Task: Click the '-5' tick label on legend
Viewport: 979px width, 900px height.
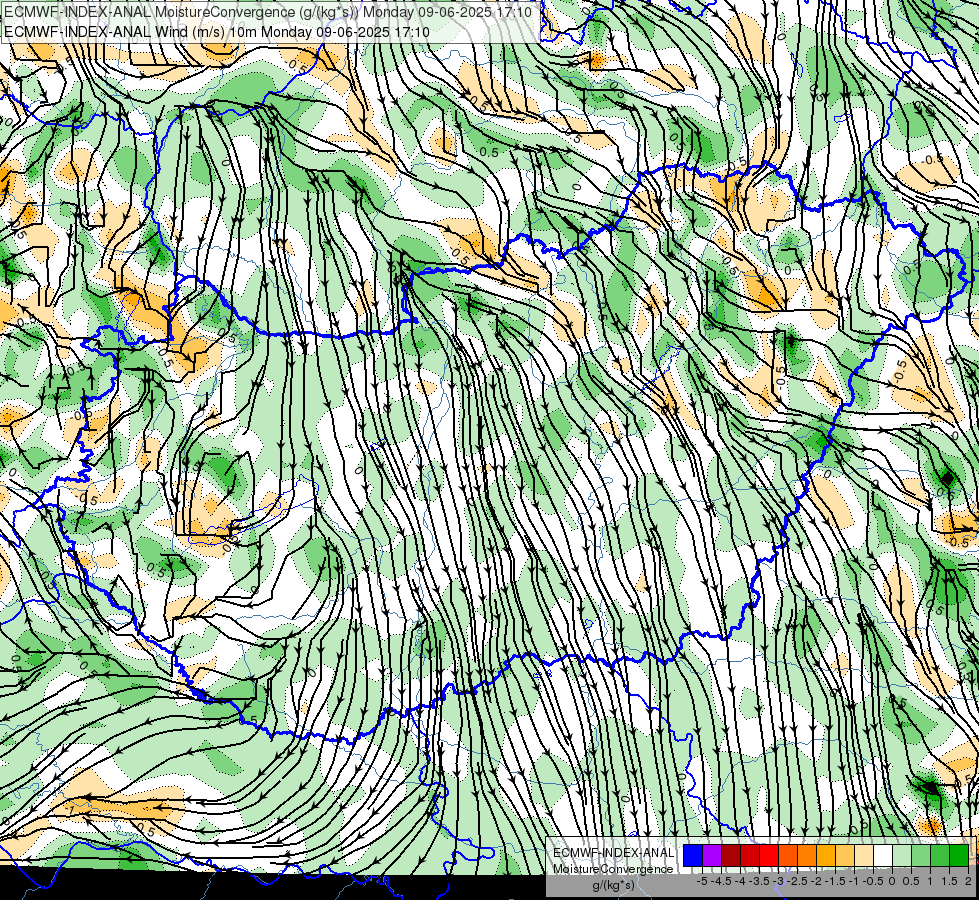Action: point(702,881)
